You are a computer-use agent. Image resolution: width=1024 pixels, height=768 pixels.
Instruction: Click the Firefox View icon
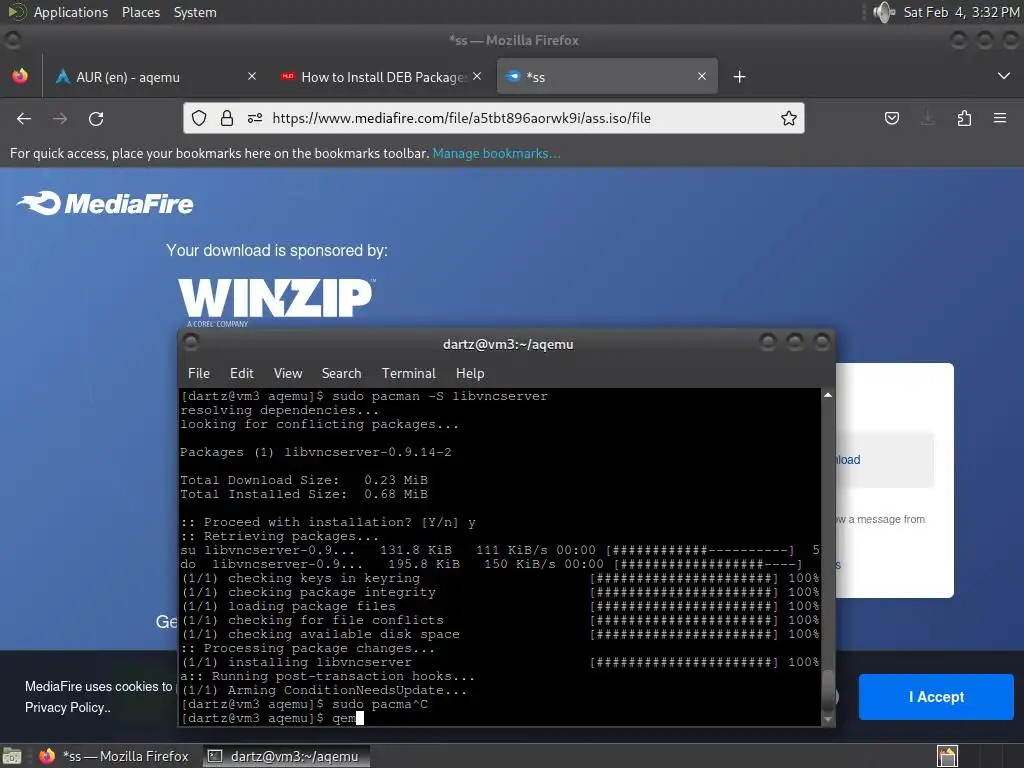pos(20,76)
